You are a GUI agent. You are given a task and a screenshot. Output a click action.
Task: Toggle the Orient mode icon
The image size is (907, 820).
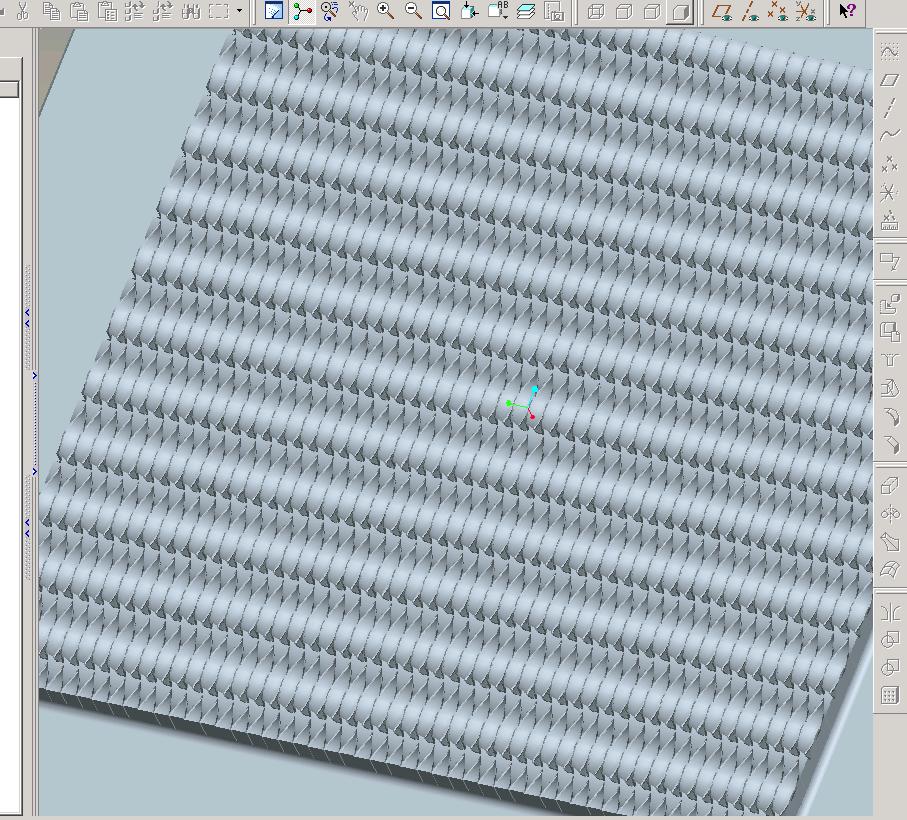pyautogui.click(x=330, y=11)
